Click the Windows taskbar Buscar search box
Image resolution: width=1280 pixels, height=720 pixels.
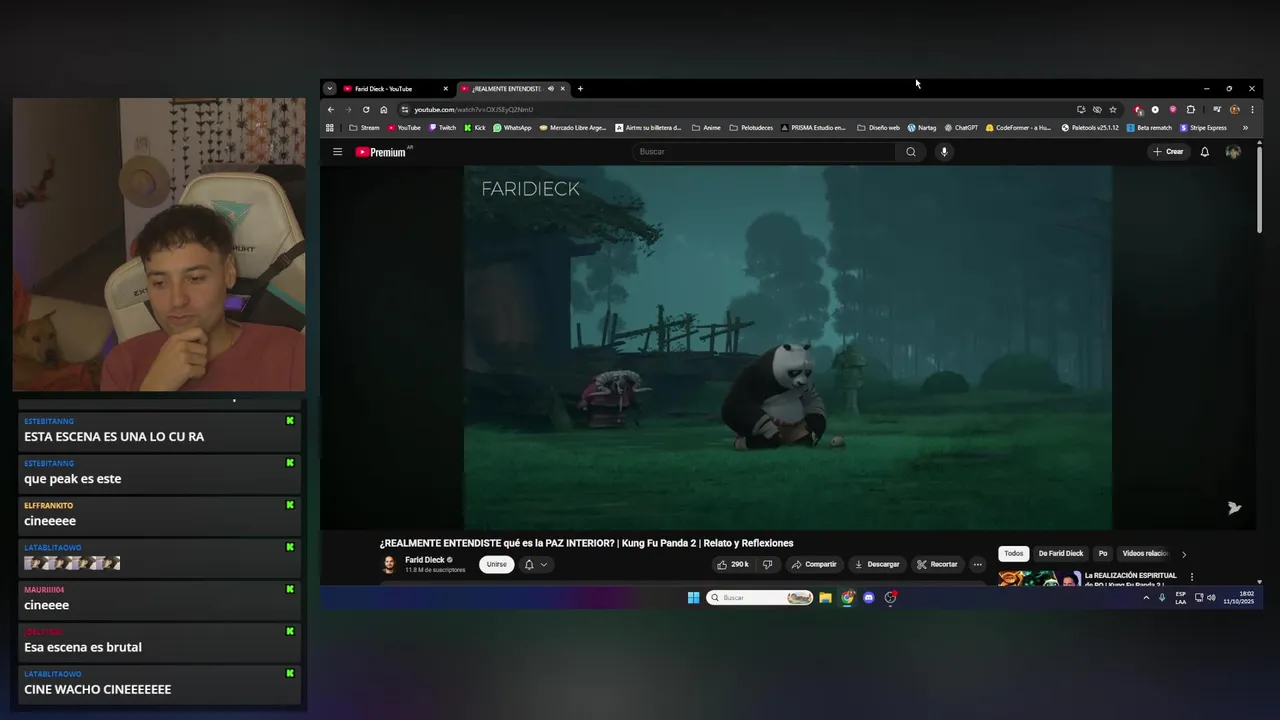click(x=759, y=598)
